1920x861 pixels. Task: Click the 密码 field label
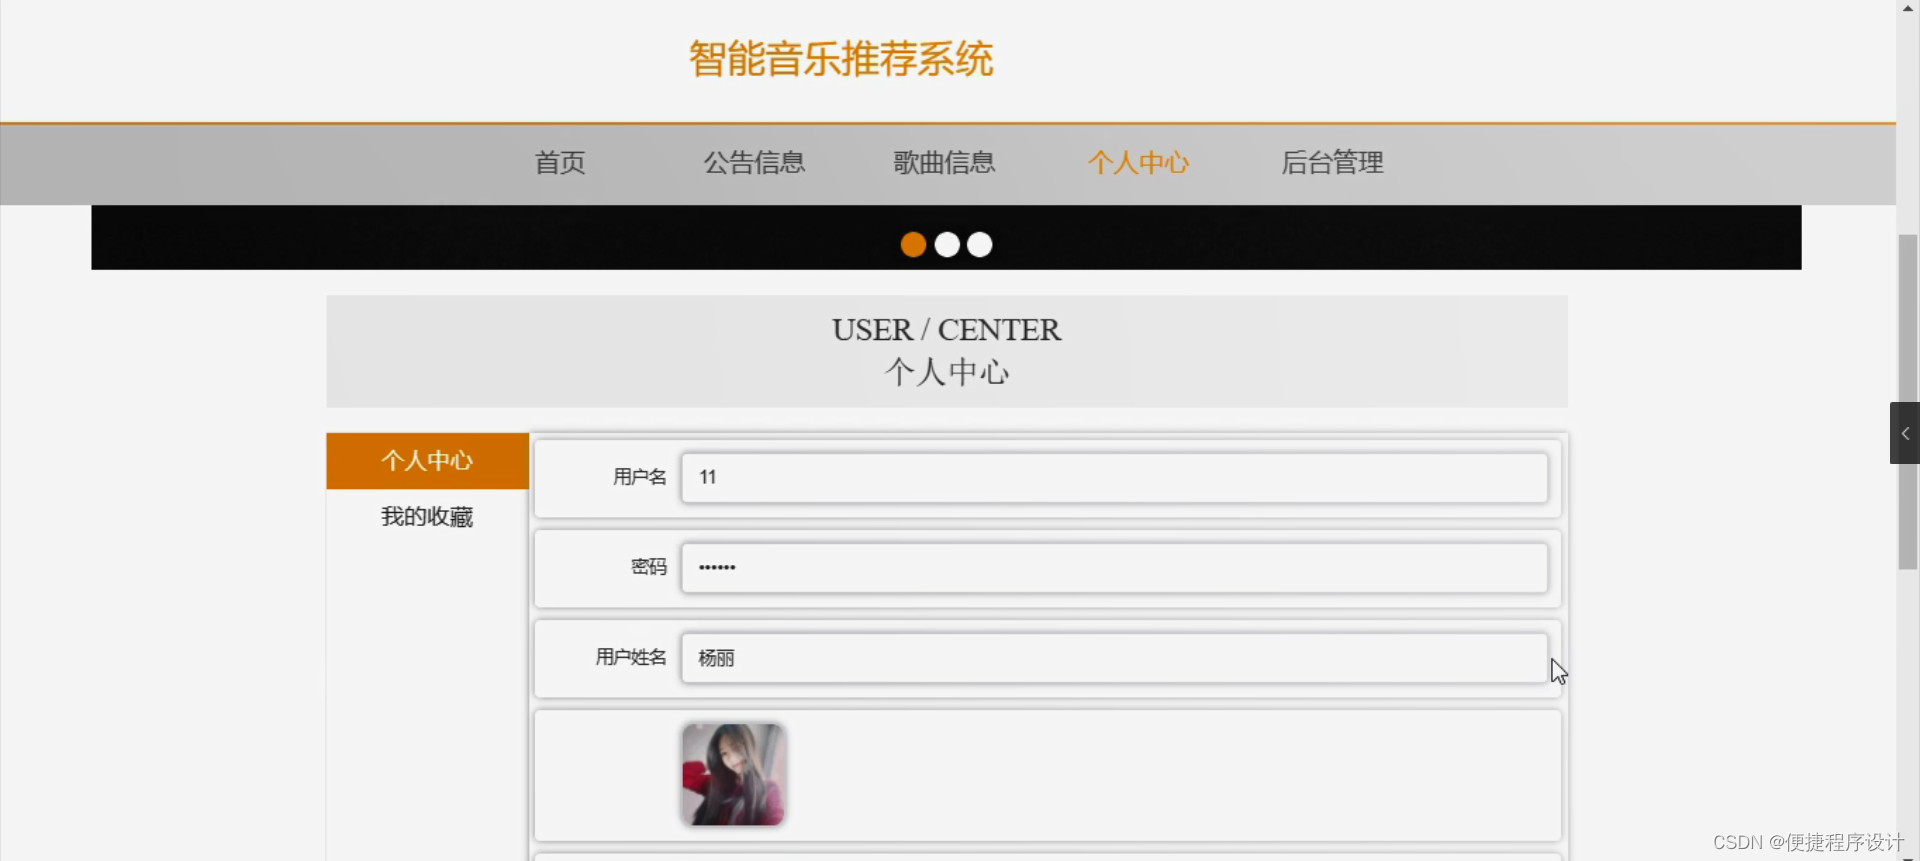(649, 567)
